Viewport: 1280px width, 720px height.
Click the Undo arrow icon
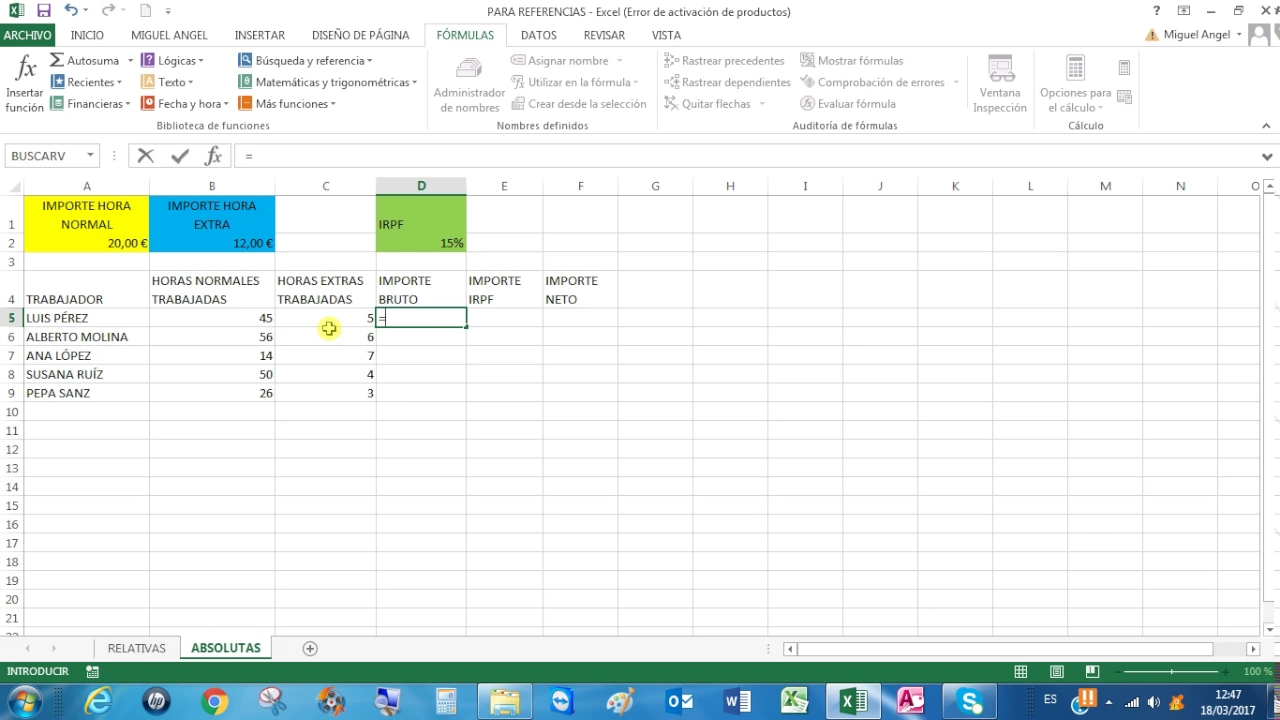pyautogui.click(x=71, y=11)
